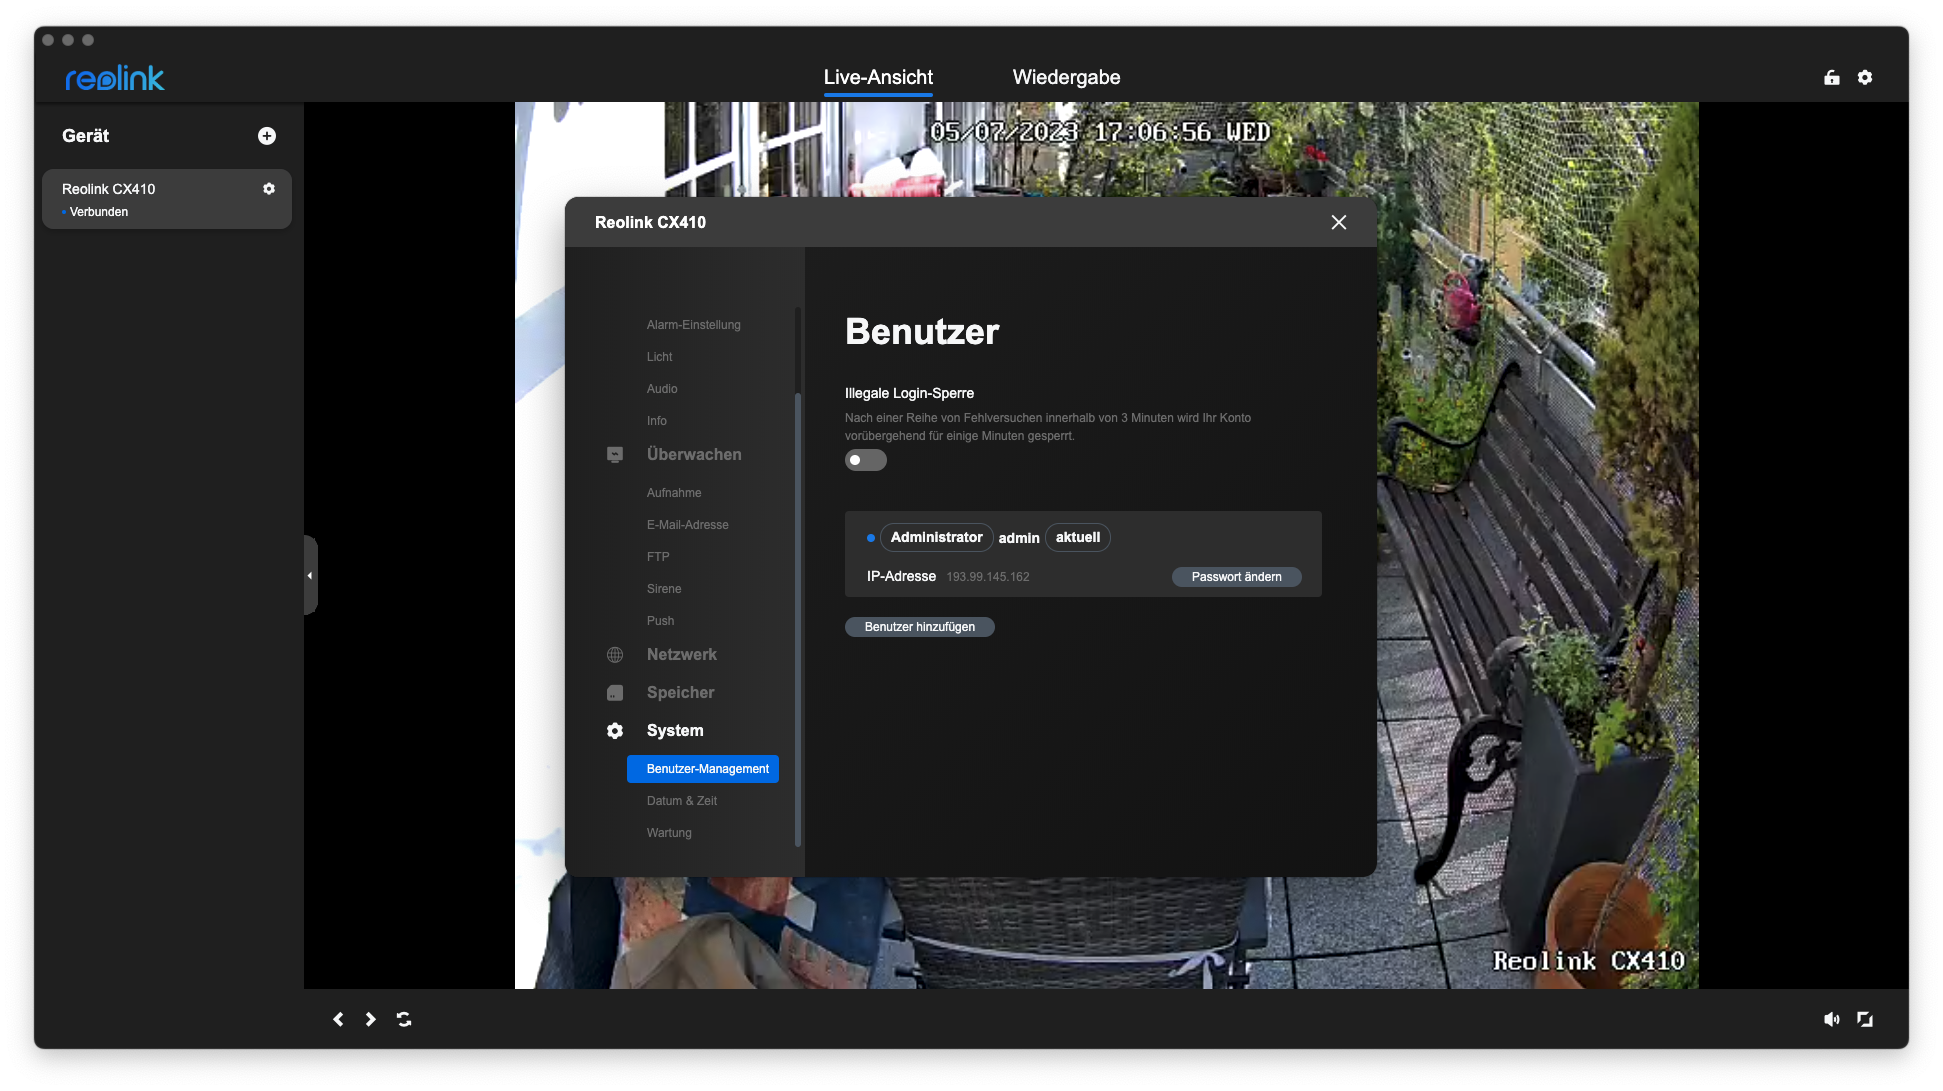Mute the speaker volume icon
This screenshot has width=1943, height=1091.
point(1831,1019)
